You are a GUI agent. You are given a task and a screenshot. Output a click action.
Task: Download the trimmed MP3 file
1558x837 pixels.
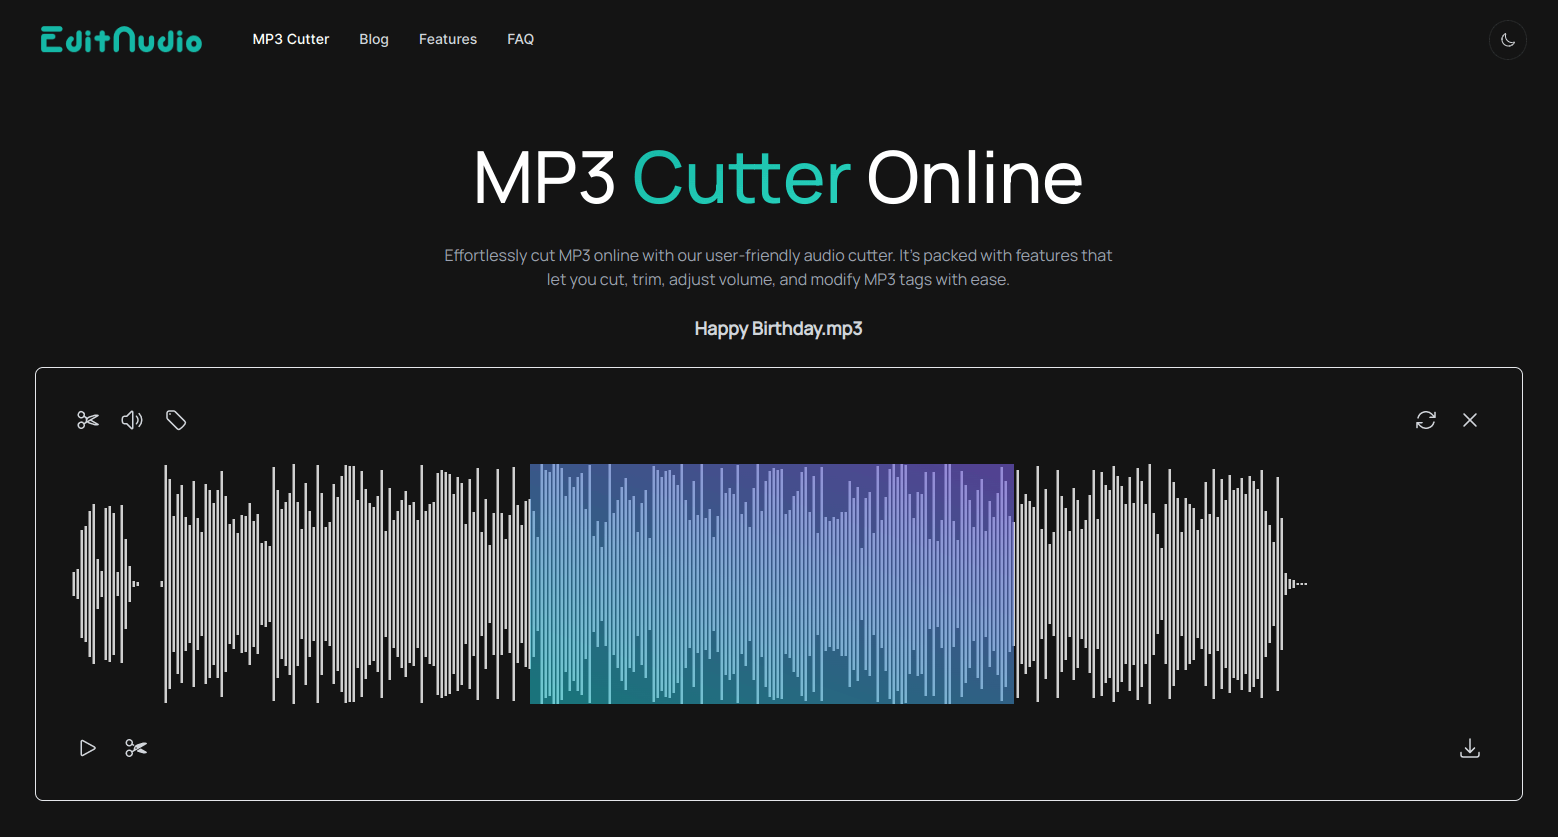1469,747
